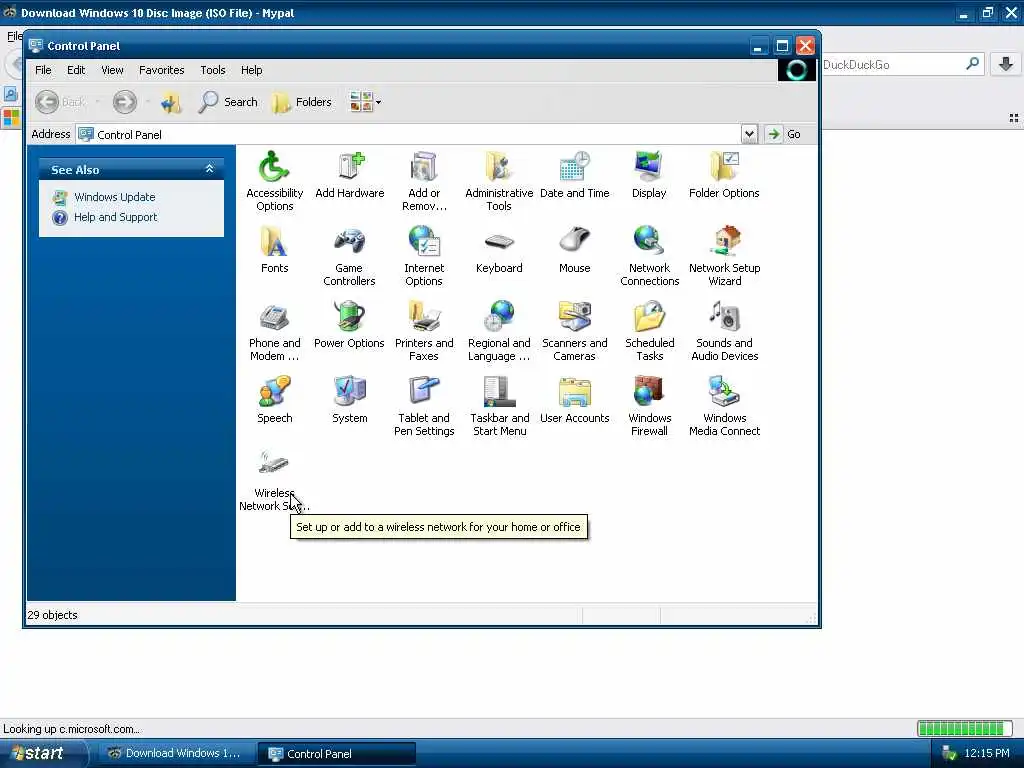Screen dimensions: 1024x768
Task: Click the Help and Support link
Action: pos(116,217)
